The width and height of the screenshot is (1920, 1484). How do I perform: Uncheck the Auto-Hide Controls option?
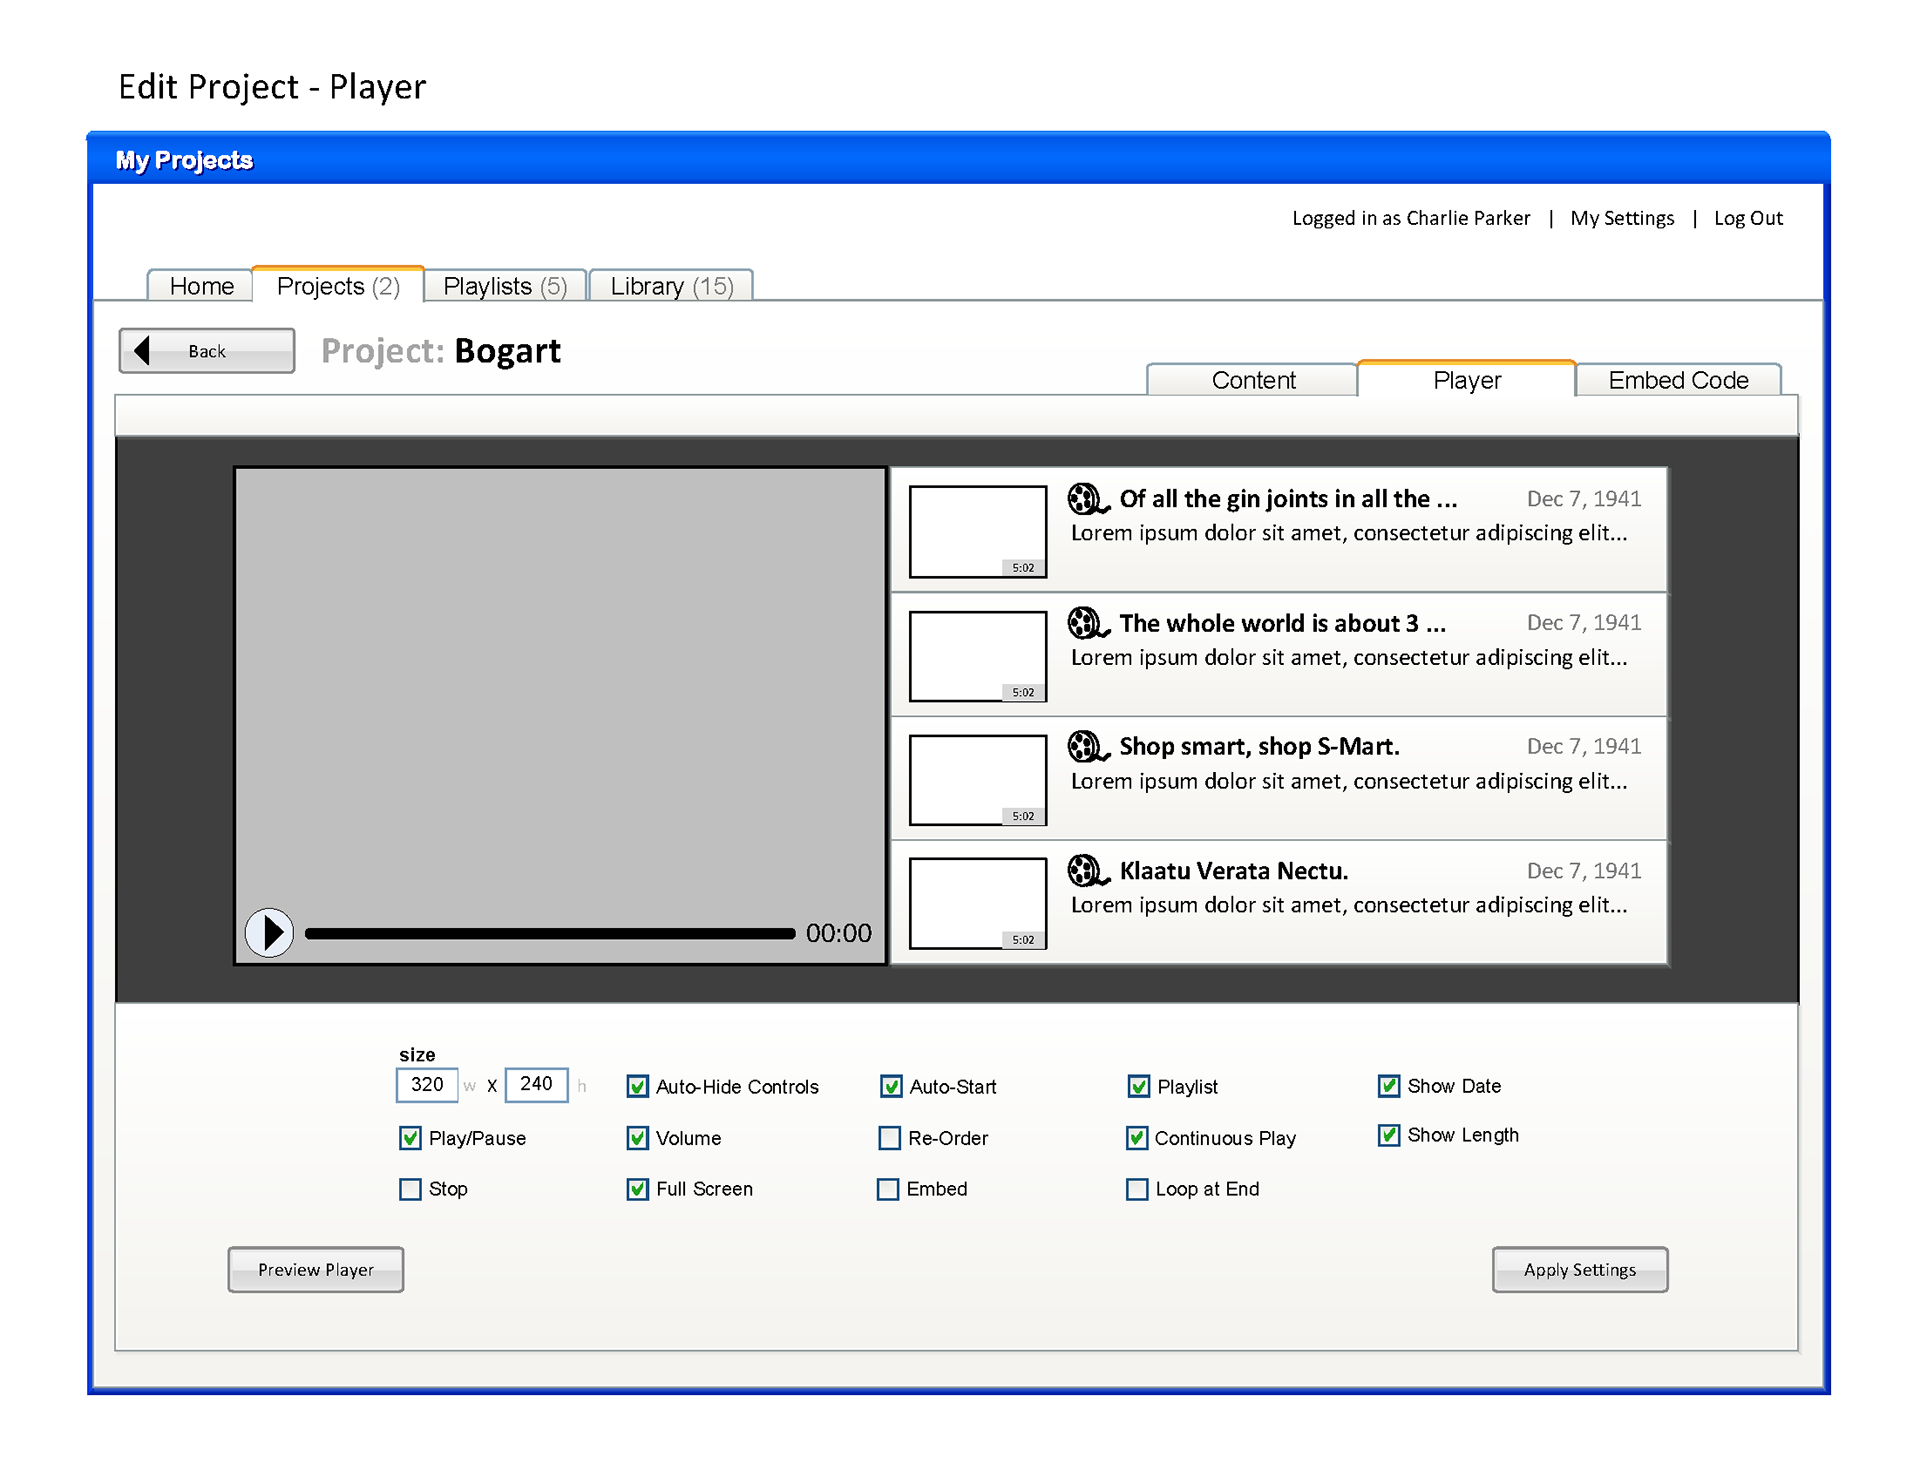coord(637,1086)
